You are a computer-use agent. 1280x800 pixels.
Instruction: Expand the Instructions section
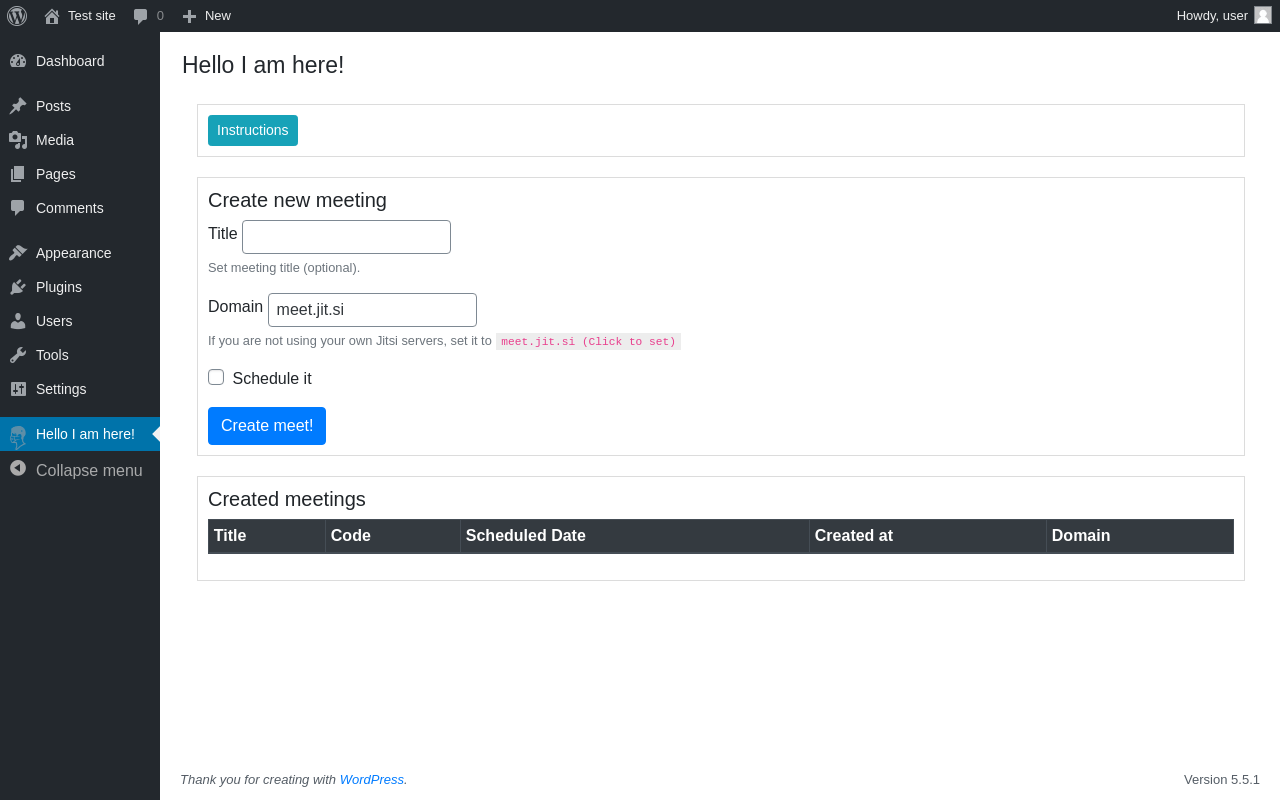point(253,130)
